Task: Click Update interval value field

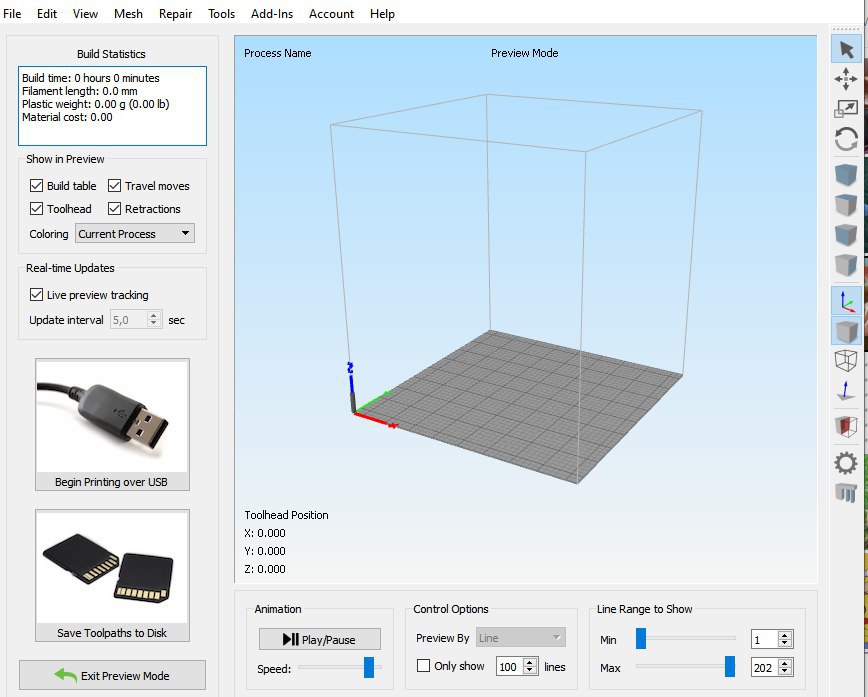Action: click(128, 320)
